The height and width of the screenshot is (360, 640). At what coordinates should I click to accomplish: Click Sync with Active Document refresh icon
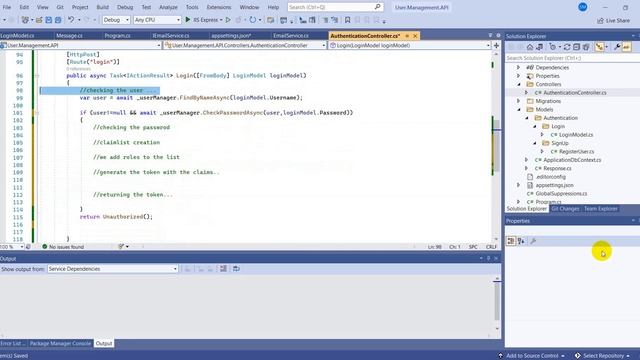[x=567, y=47]
